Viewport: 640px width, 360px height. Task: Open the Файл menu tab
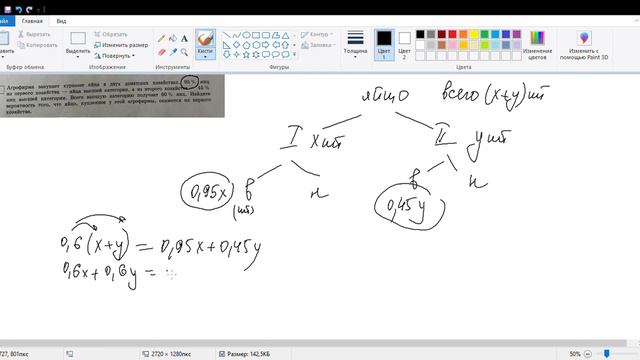[6, 21]
